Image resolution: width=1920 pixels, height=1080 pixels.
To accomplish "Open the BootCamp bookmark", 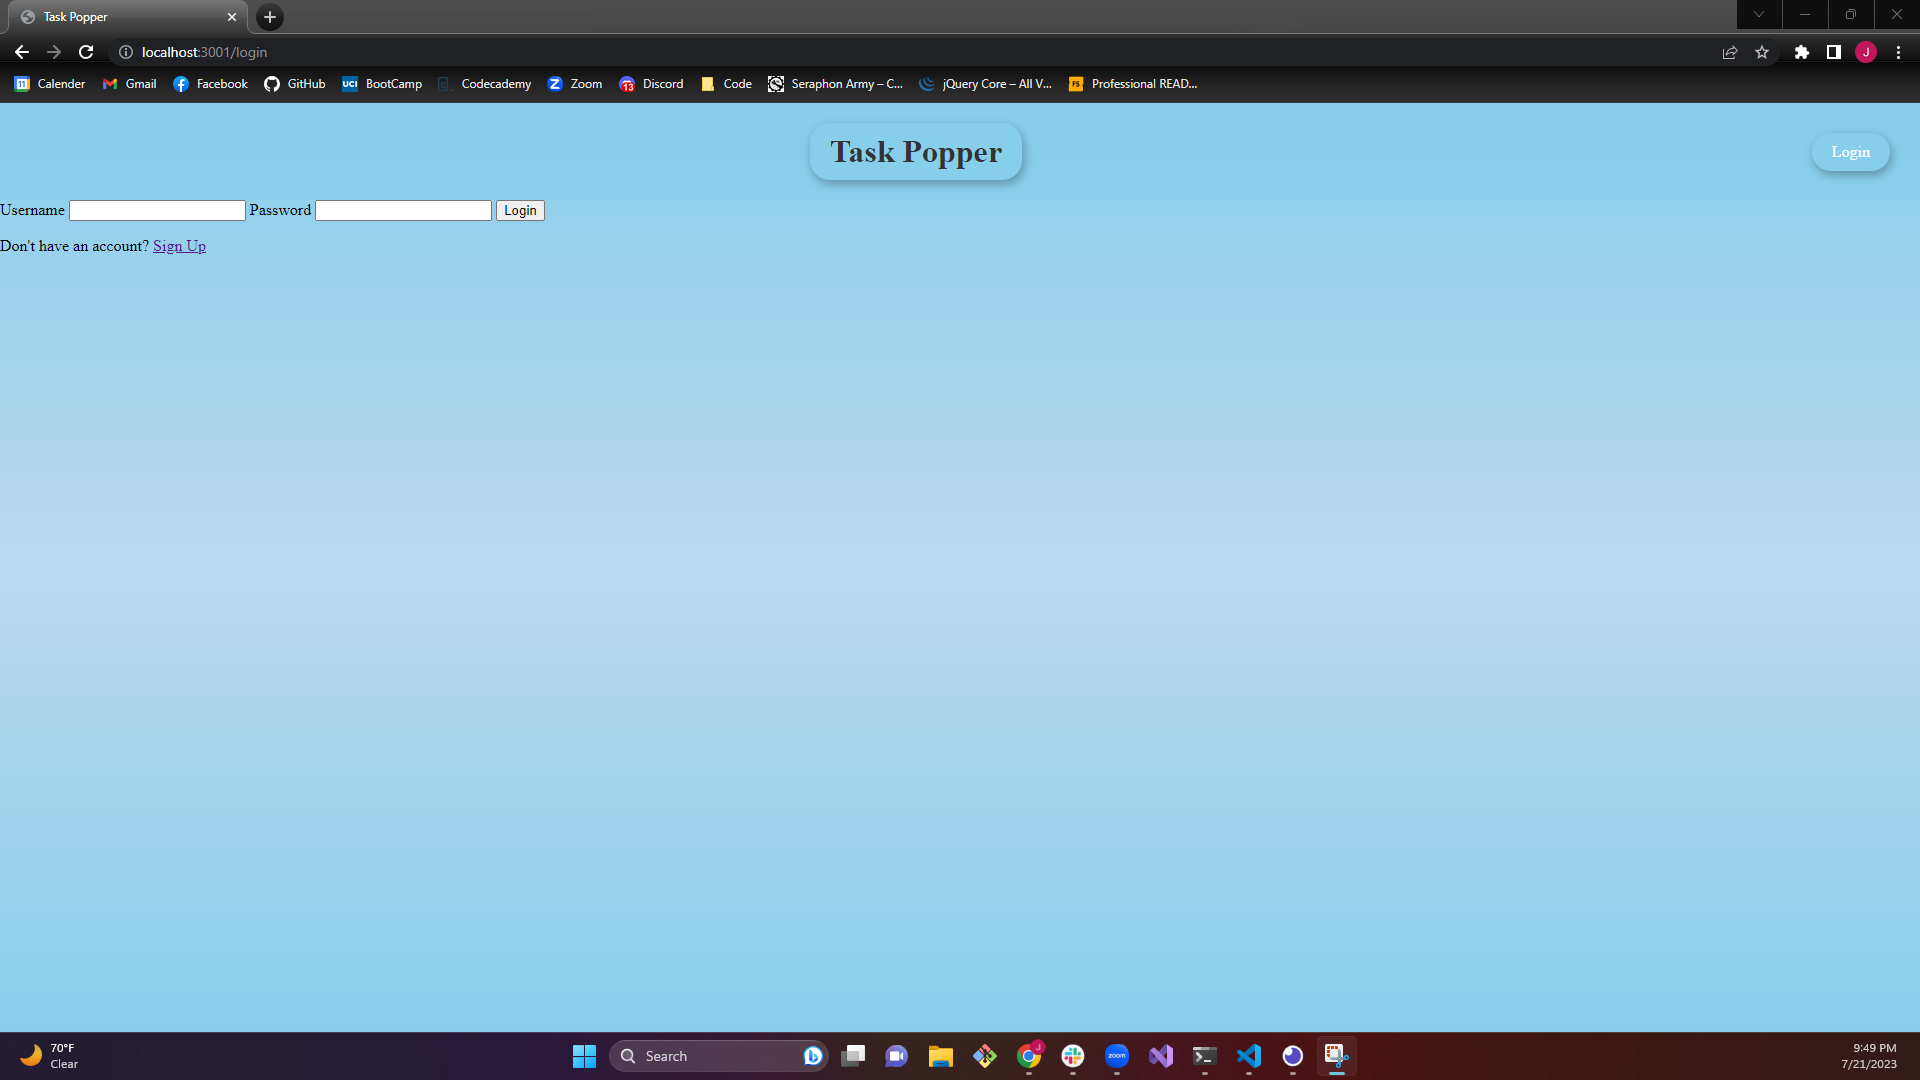I will click(382, 84).
